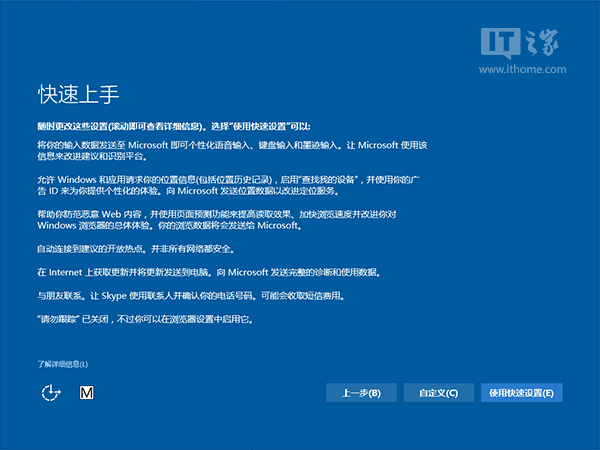Click the line starting 与朋友联系。让 Skype

pos(191,296)
